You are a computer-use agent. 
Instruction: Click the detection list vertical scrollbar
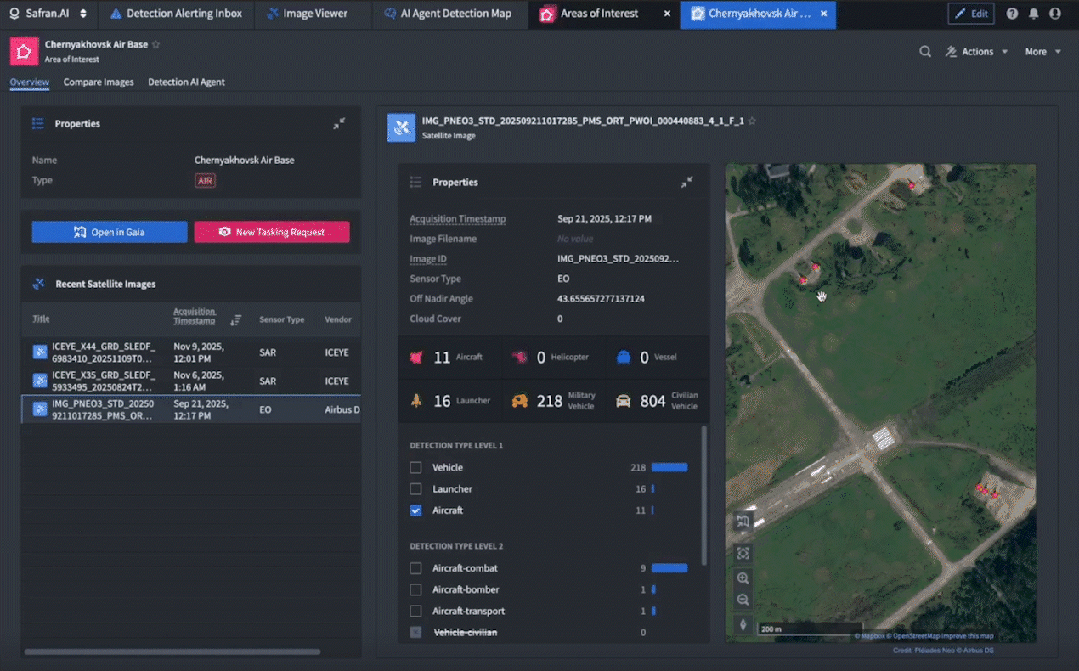coord(703,496)
